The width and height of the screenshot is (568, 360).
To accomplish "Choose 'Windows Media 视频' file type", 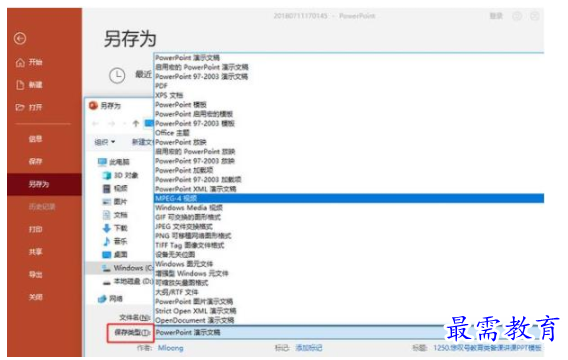I will tap(189, 208).
